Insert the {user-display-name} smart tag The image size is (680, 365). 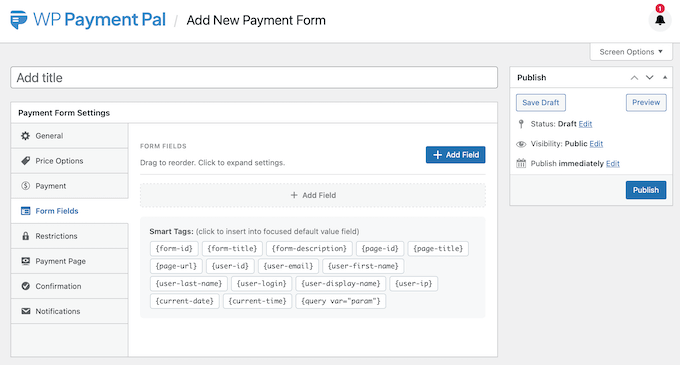click(340, 284)
